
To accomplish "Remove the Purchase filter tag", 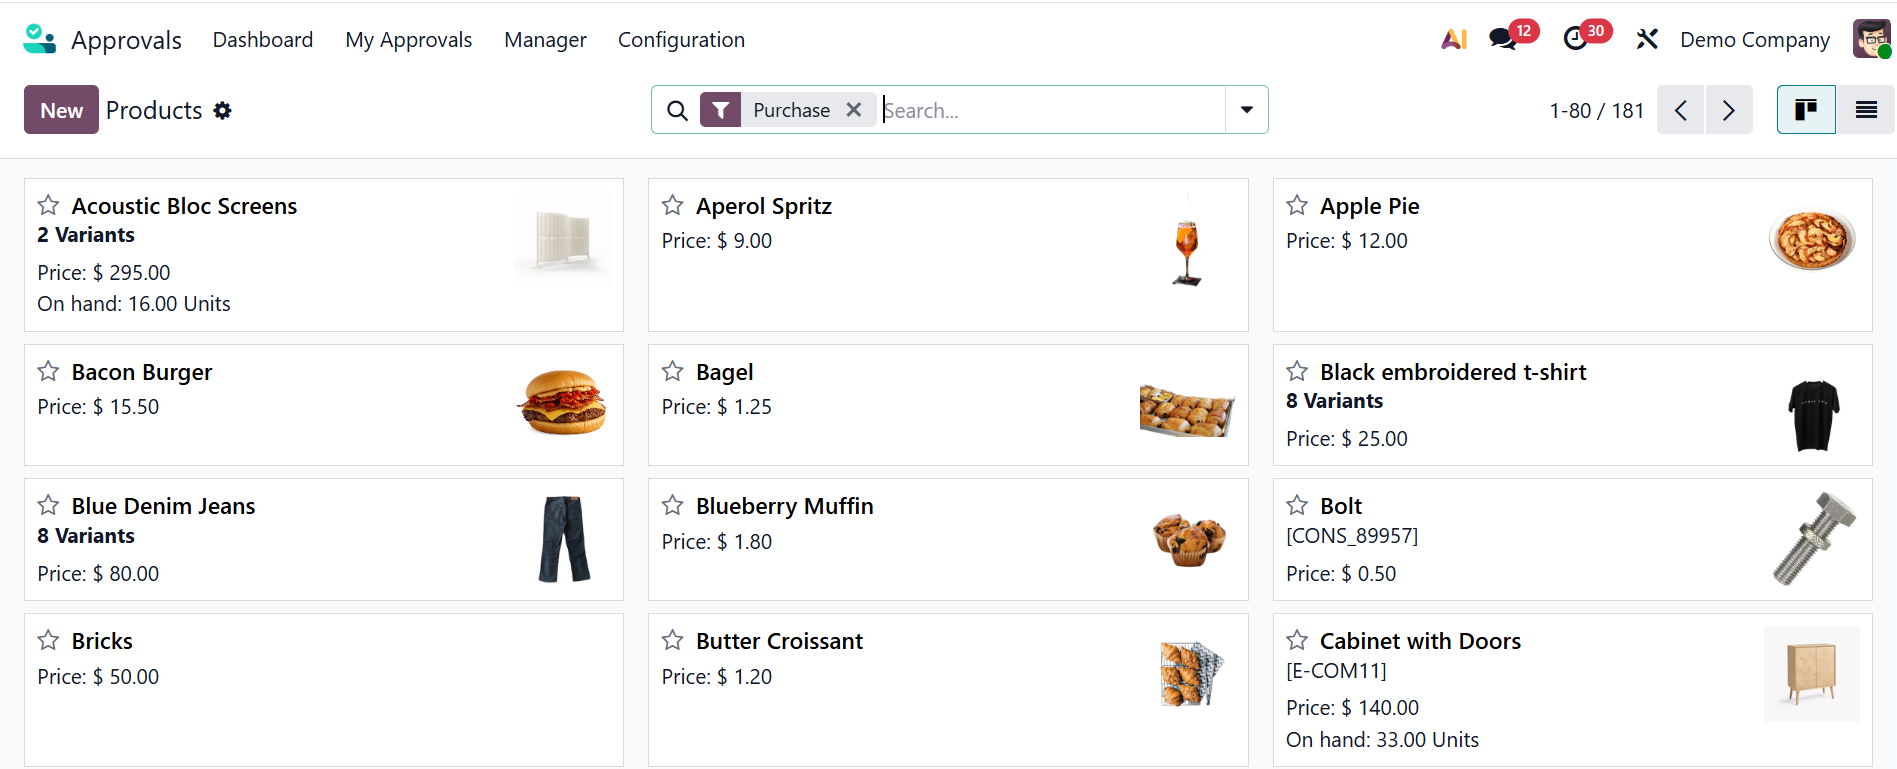I will 854,110.
